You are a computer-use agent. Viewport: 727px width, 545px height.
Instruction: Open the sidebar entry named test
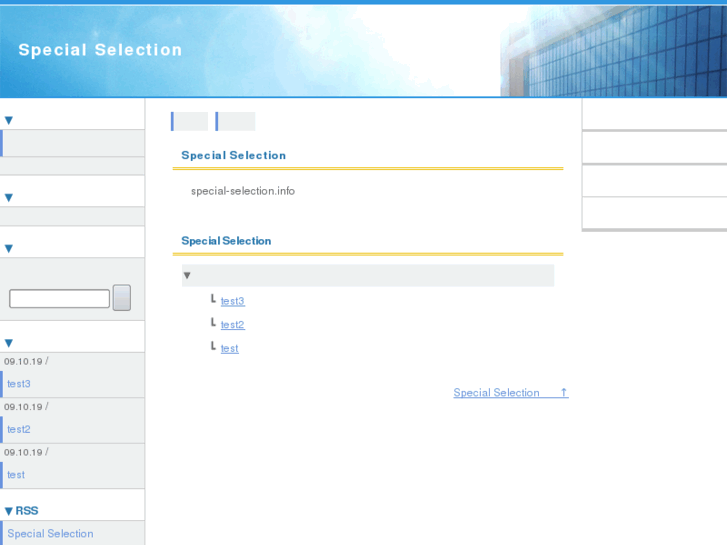[16, 474]
